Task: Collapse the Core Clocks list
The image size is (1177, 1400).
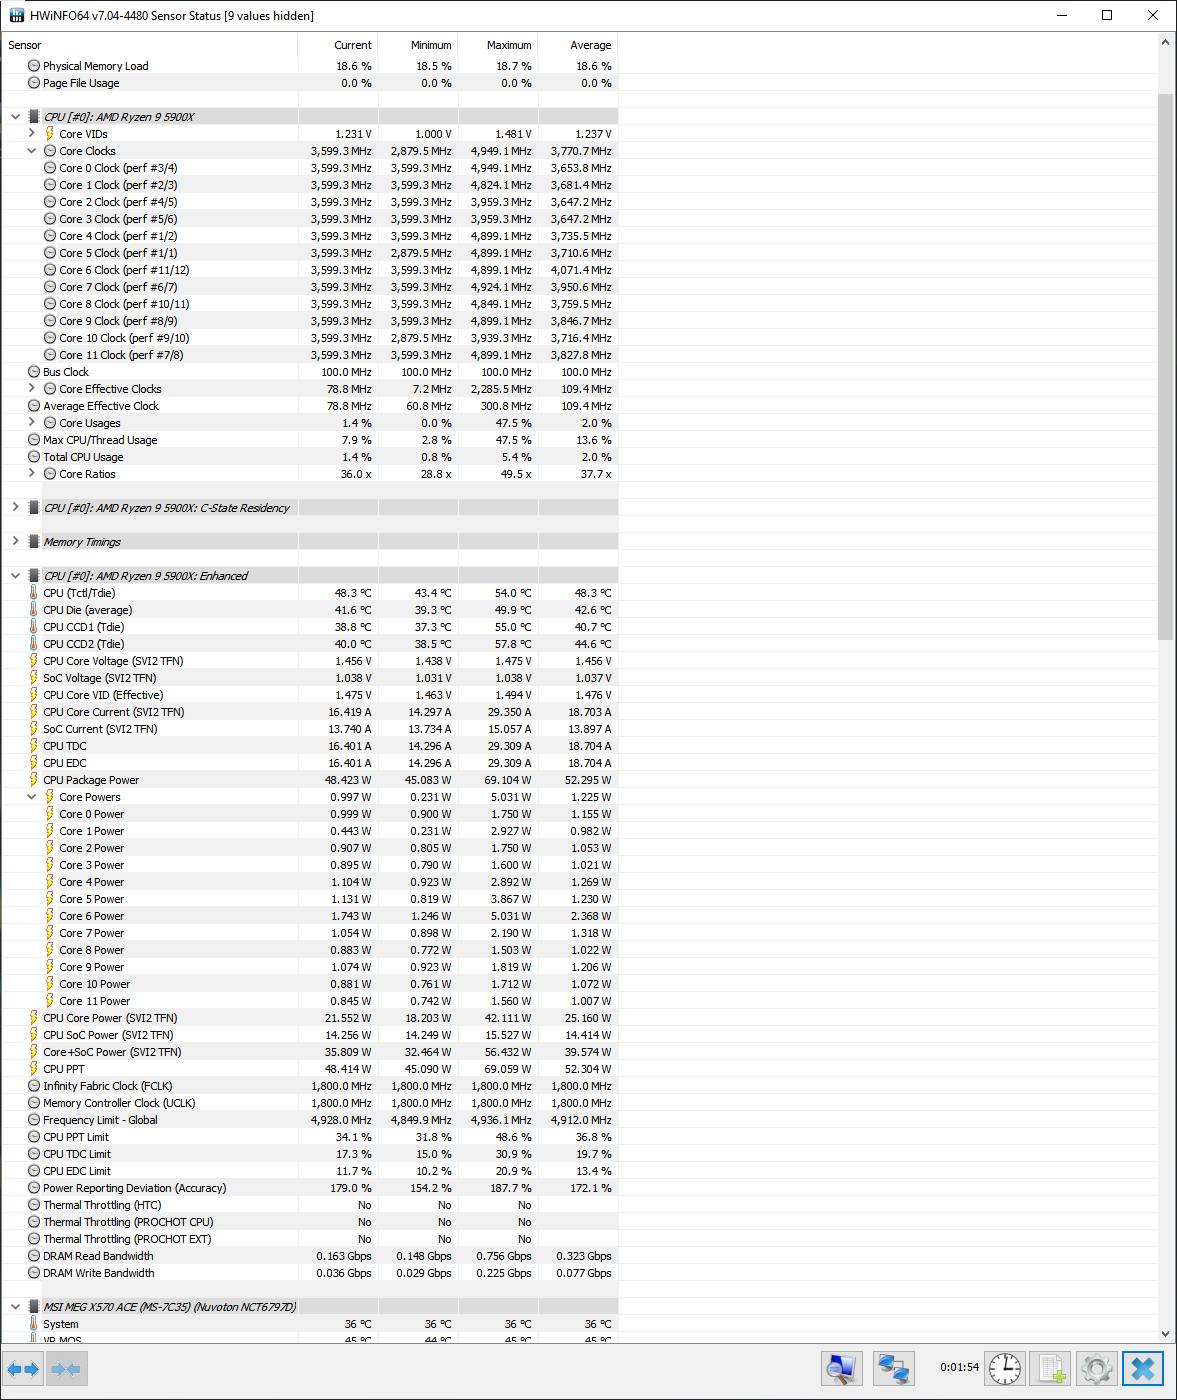Action: pyautogui.click(x=31, y=151)
